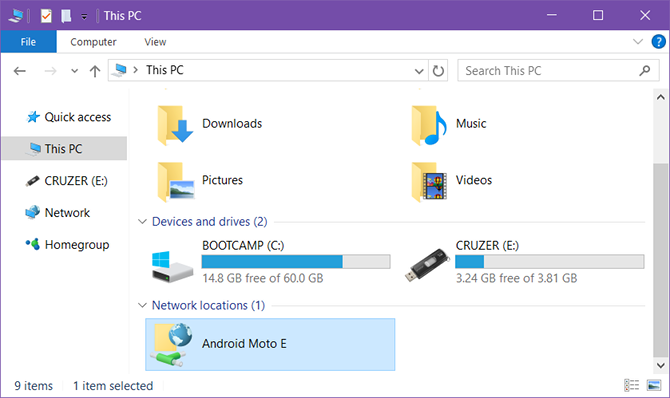The image size is (670, 398).
Task: Click the This PC address bar breadcrumb
Action: point(165,70)
